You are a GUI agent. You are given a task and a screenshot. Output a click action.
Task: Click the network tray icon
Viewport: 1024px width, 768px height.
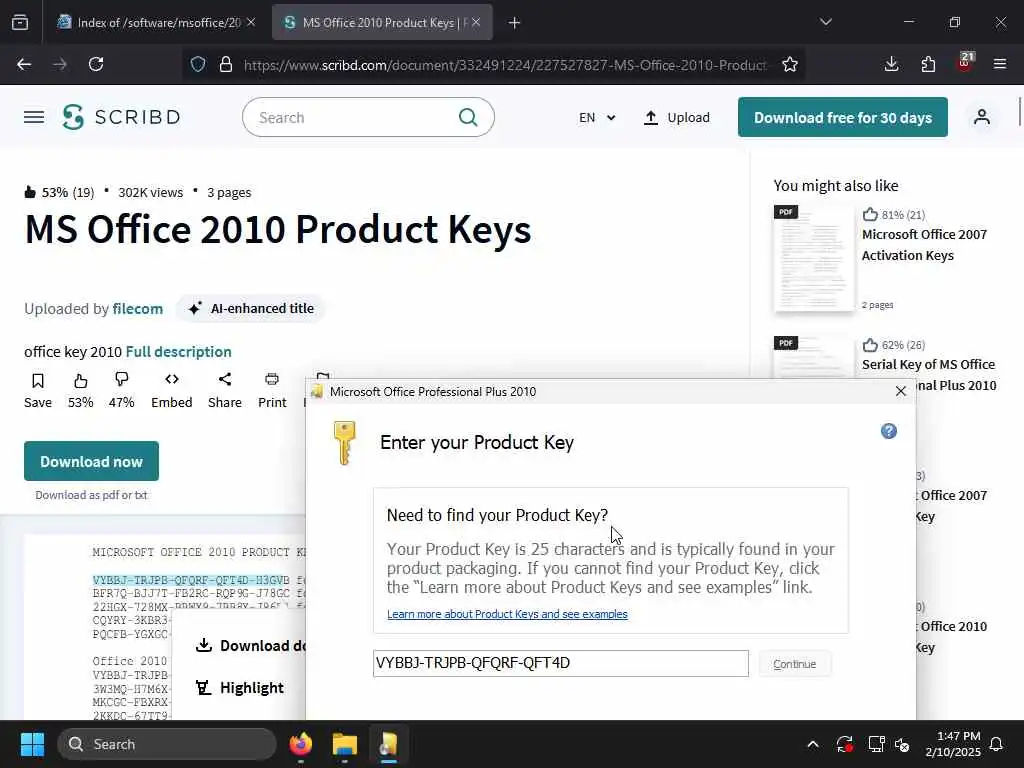[876, 744]
